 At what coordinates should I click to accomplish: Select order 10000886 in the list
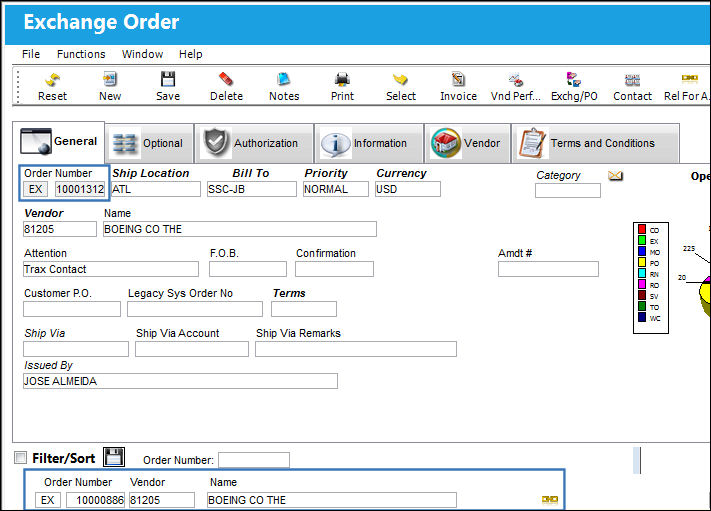coord(95,500)
